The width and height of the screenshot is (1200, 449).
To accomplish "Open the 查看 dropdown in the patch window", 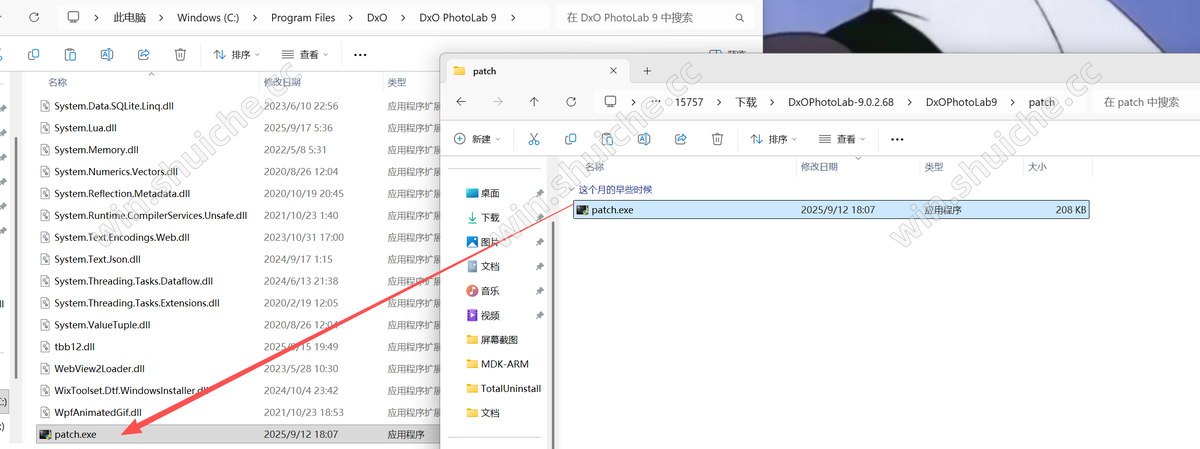I will click(844, 139).
